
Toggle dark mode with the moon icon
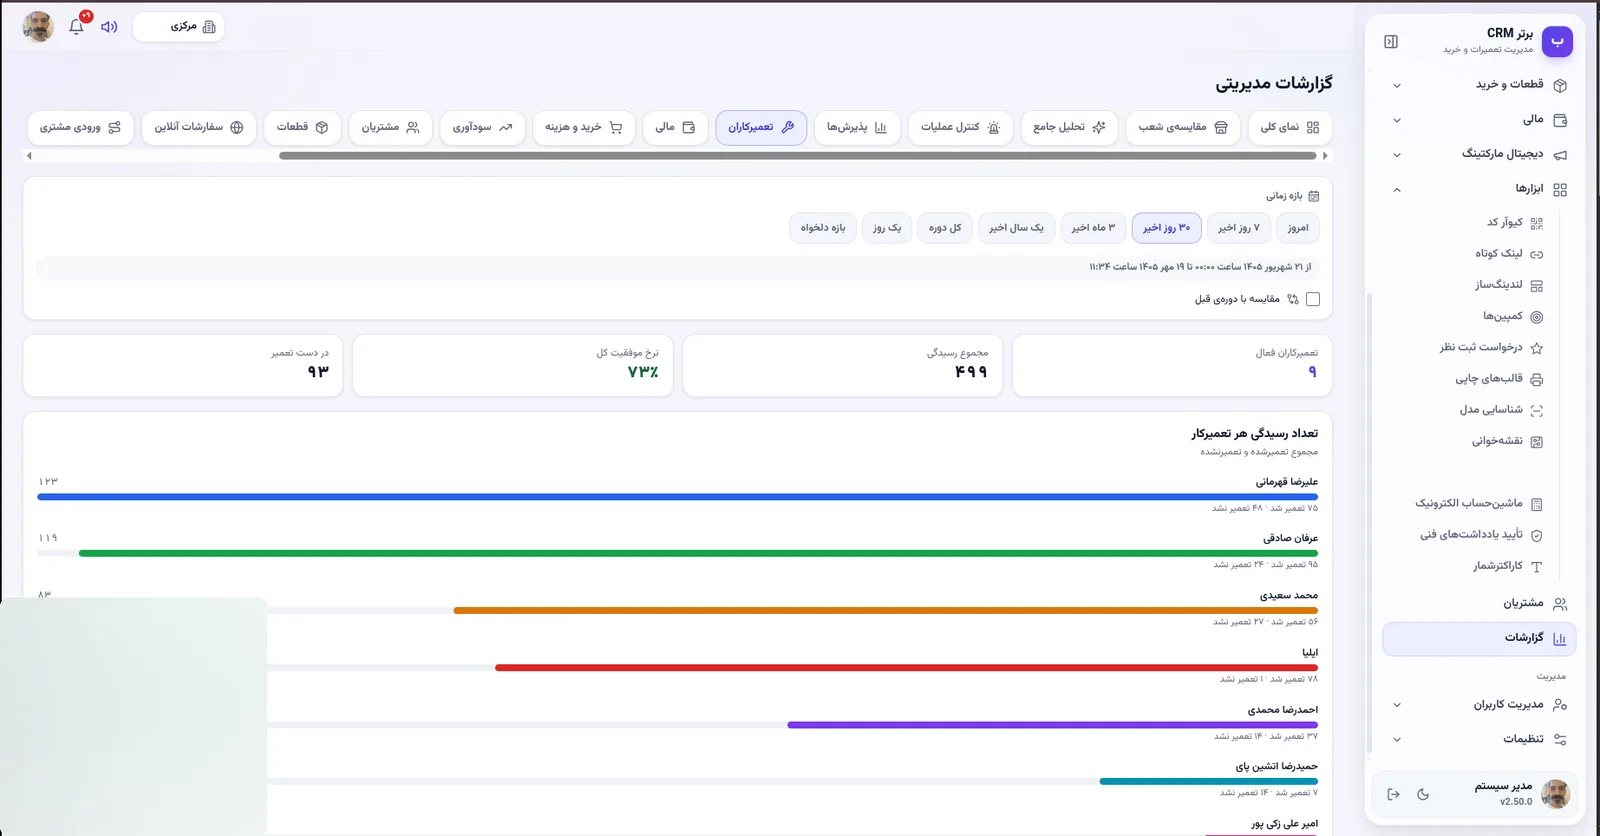pyautogui.click(x=1423, y=794)
